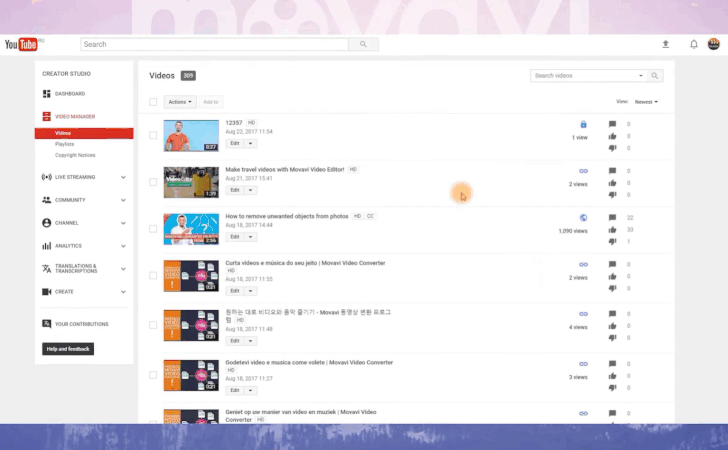Select Videos in the sidebar
This screenshot has width=728, height=450.
[x=84, y=133]
